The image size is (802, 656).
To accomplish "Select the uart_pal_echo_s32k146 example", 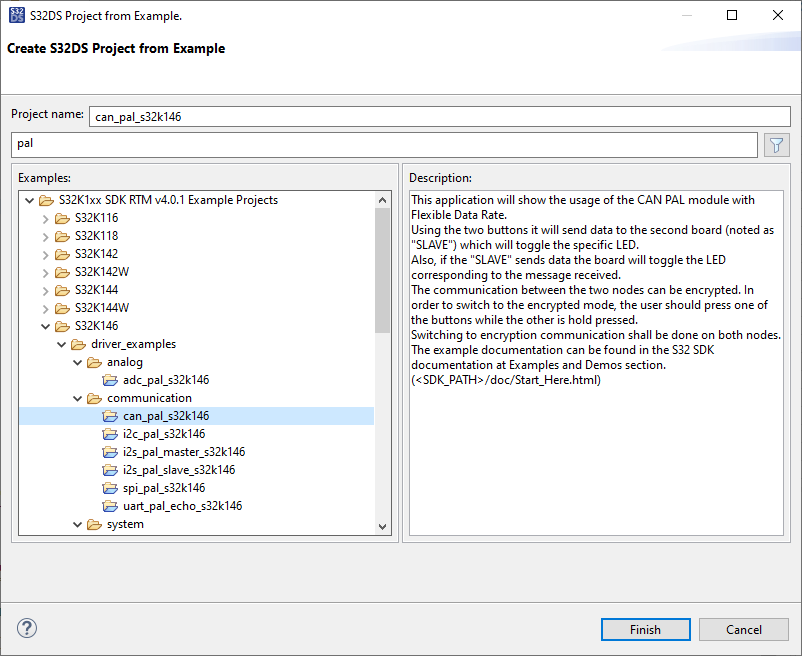I will pyautogui.click(x=183, y=506).
